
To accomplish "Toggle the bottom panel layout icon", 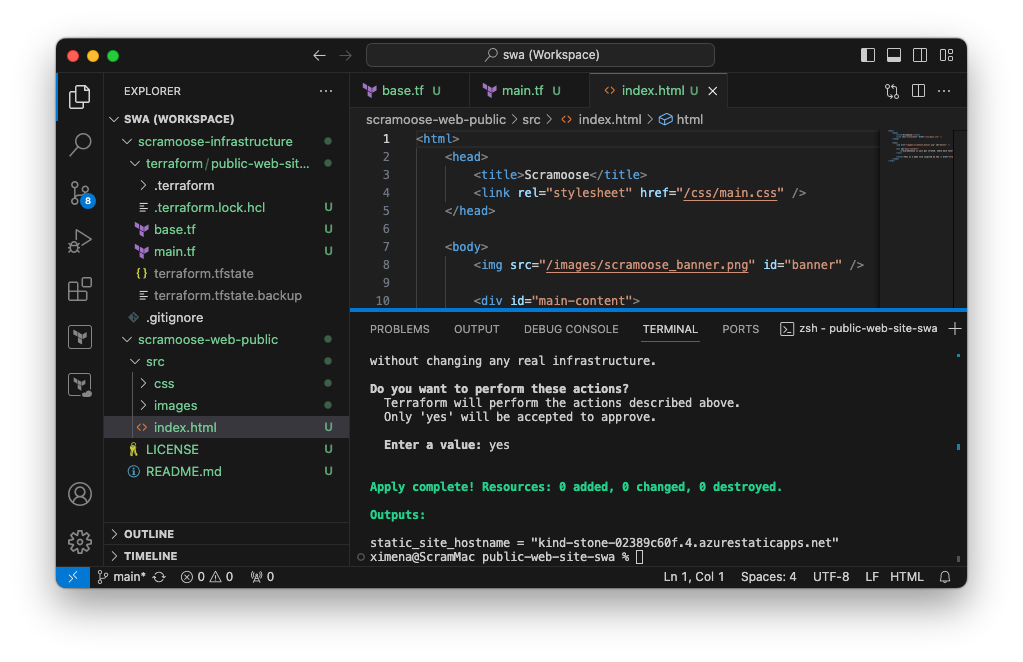I will [x=894, y=55].
